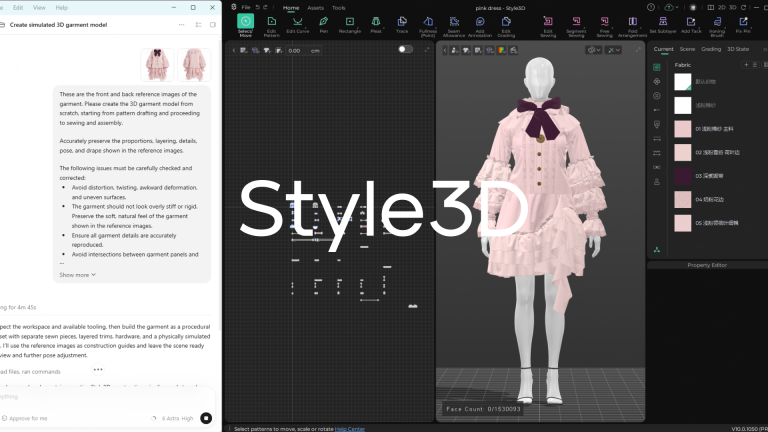Viewport: 768px width, 432px height.
Task: Choose the Fullness (Point) tool
Action: (x=428, y=26)
